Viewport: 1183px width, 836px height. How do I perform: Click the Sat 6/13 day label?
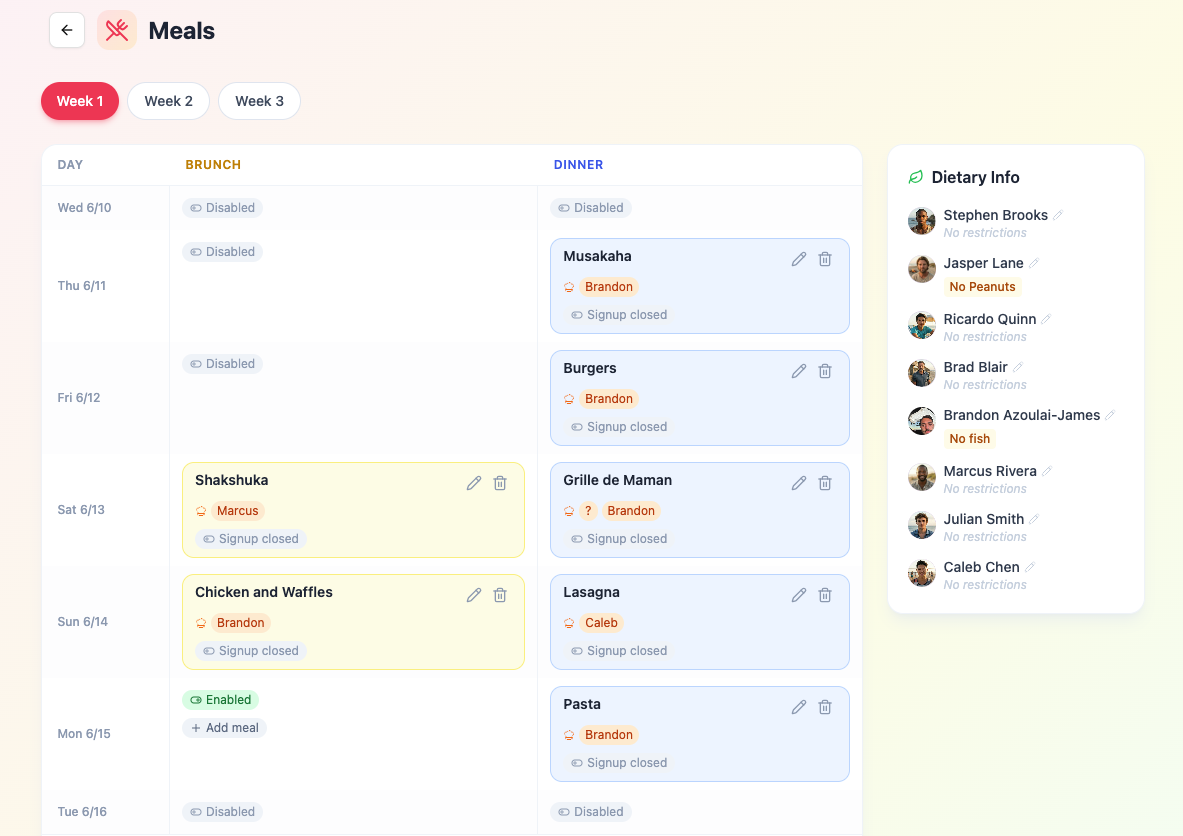(x=81, y=509)
